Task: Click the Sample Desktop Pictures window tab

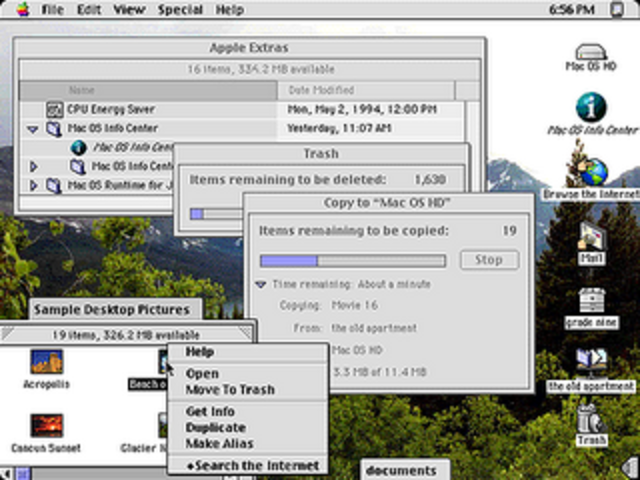Action: pos(116,309)
